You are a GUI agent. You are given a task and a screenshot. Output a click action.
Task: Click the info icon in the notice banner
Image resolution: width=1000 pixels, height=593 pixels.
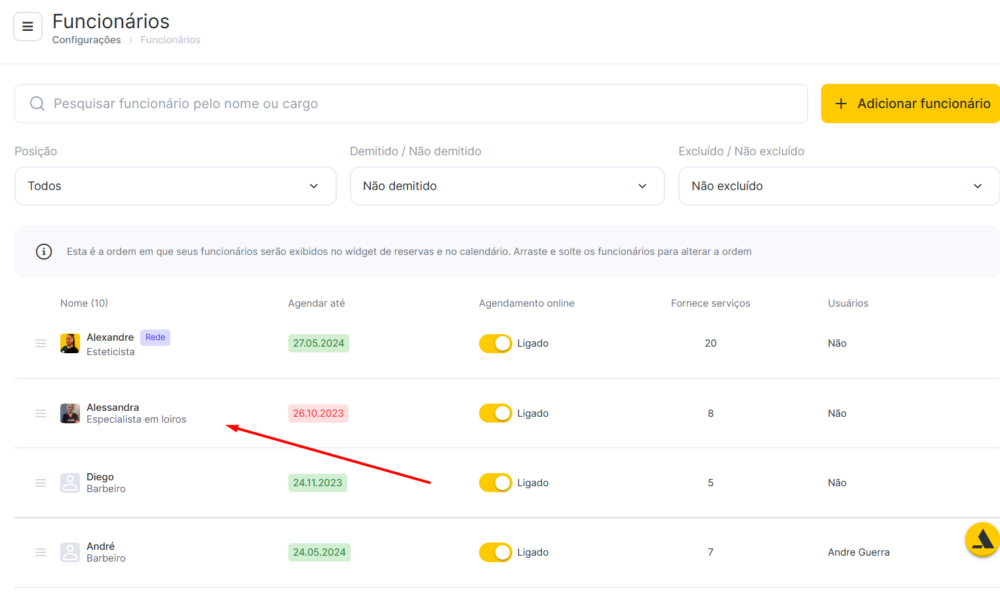point(43,251)
